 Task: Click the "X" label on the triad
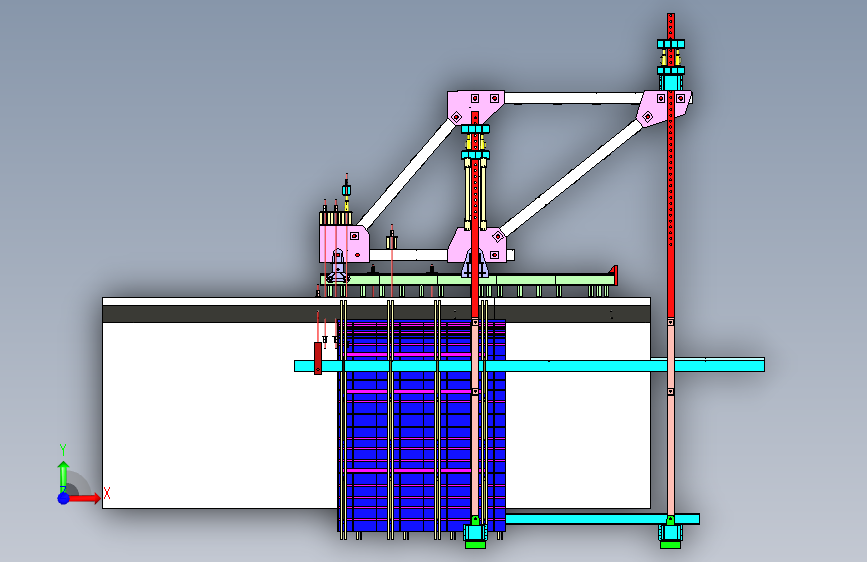107,493
